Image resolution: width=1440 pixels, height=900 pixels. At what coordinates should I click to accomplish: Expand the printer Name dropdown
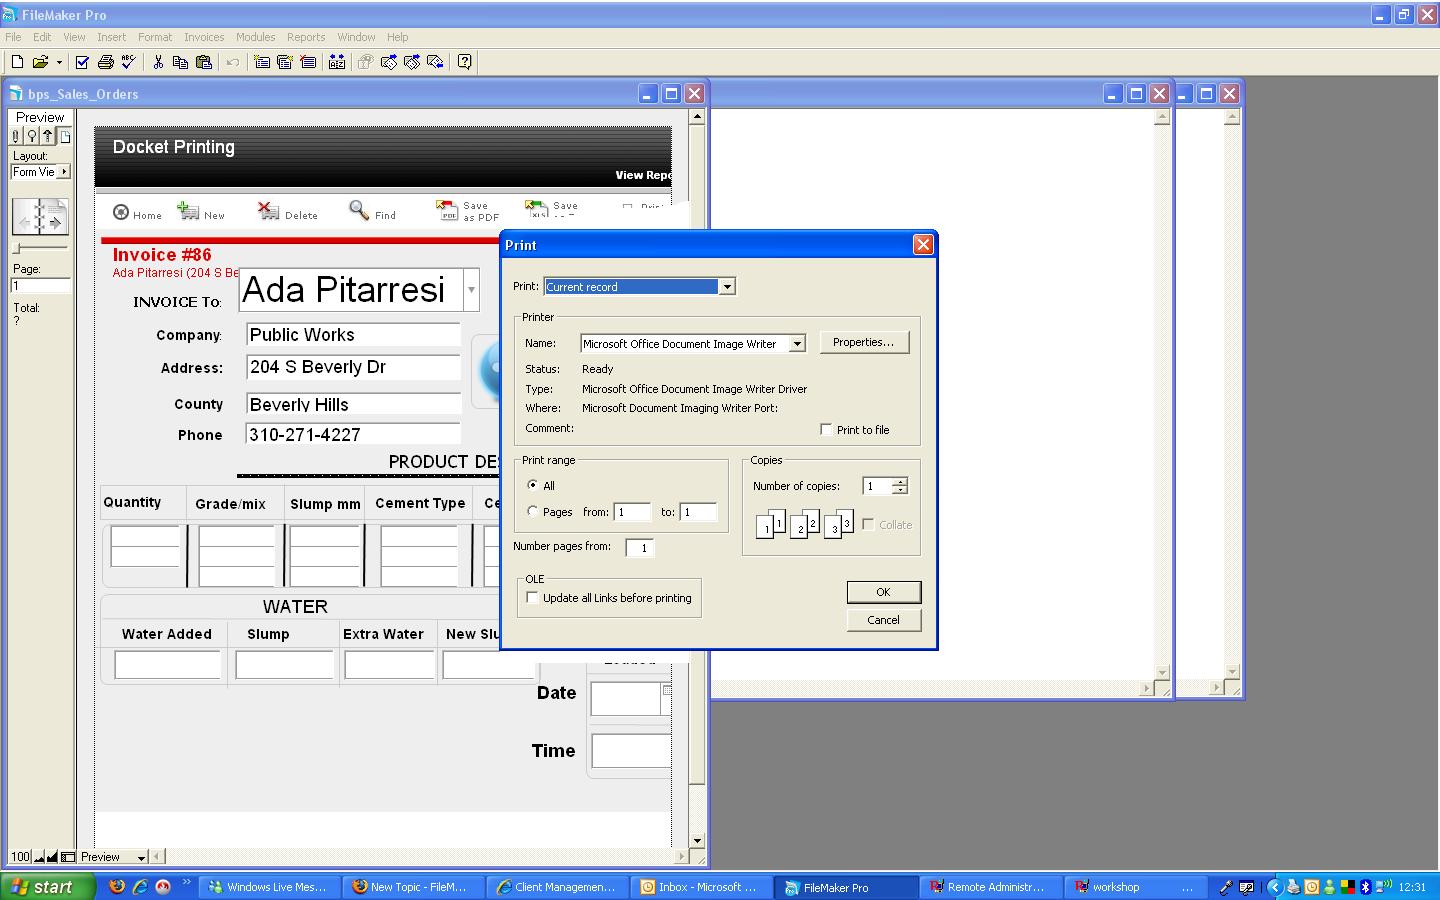pyautogui.click(x=797, y=344)
